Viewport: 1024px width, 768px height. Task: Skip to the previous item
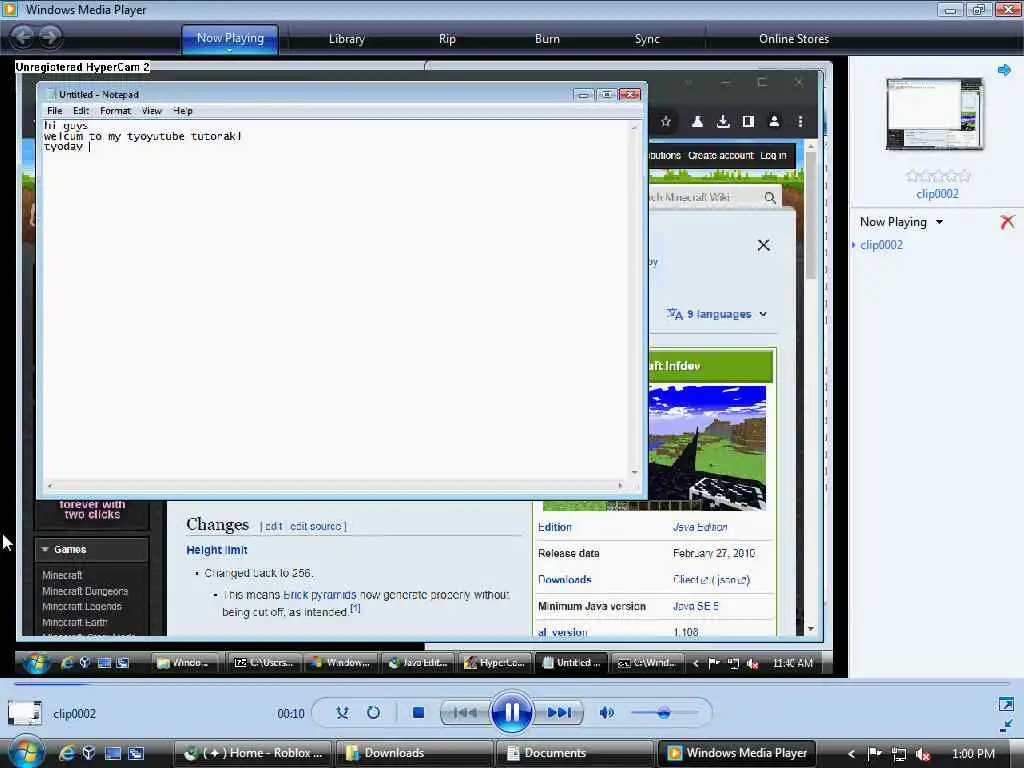coord(465,712)
